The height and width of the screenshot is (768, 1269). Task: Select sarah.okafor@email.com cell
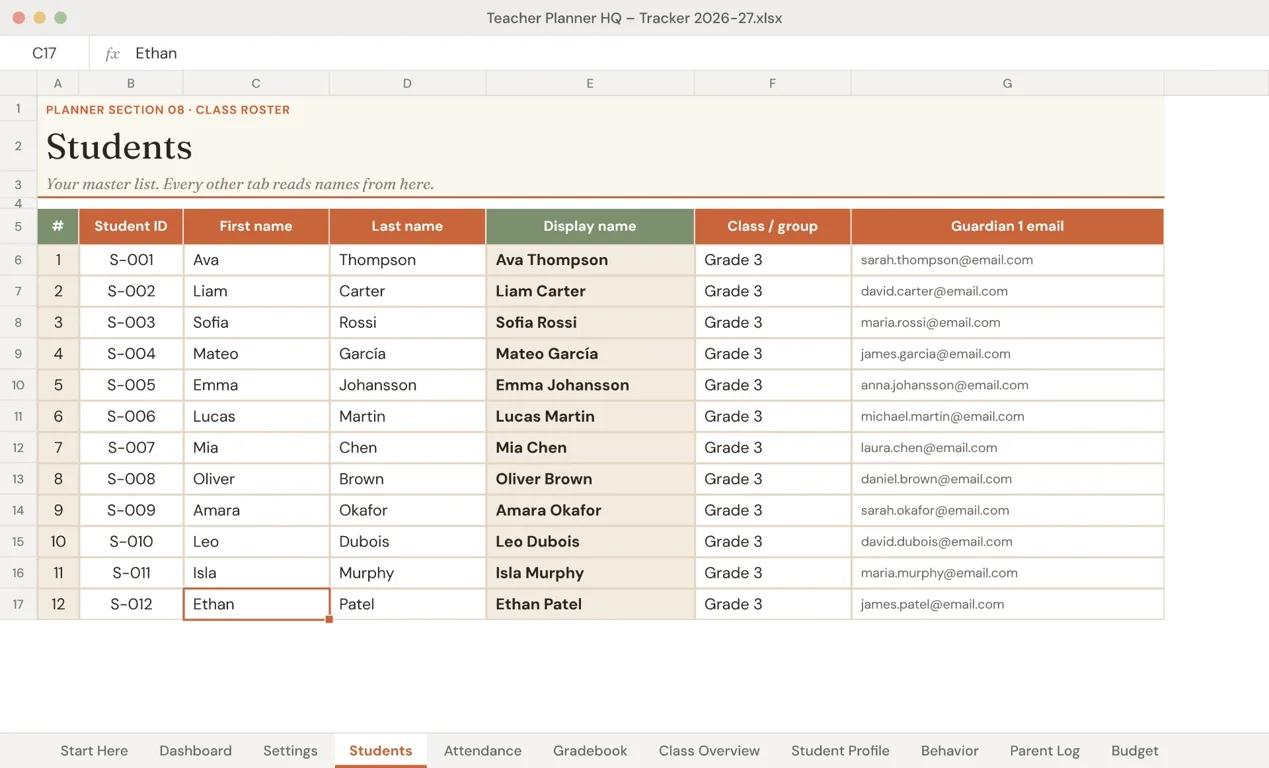(1007, 510)
